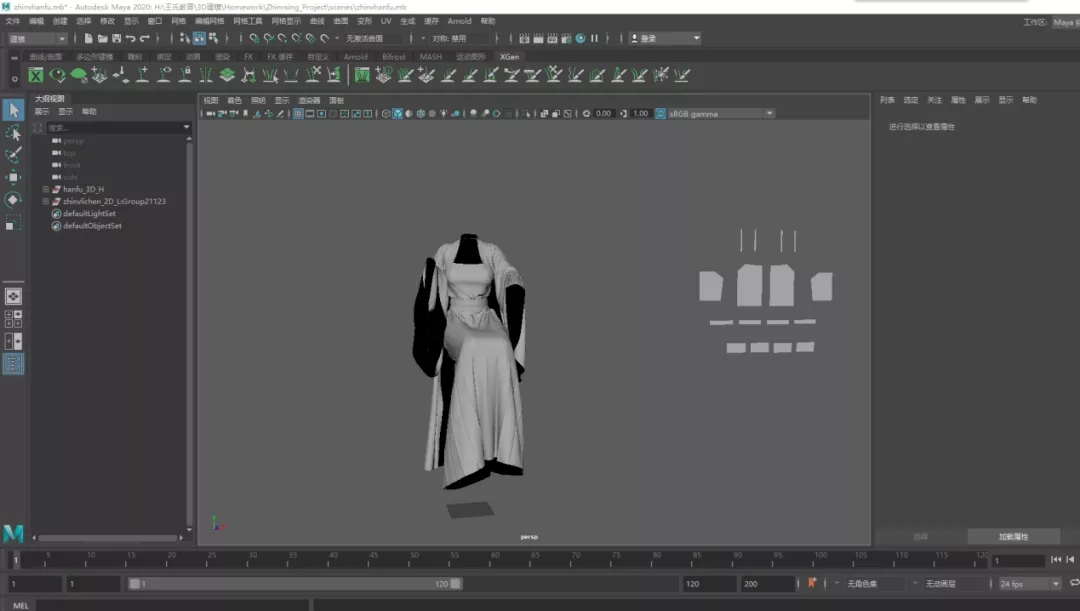Click the XGen editor shelf icon
This screenshot has height=611, width=1080.
[36, 75]
